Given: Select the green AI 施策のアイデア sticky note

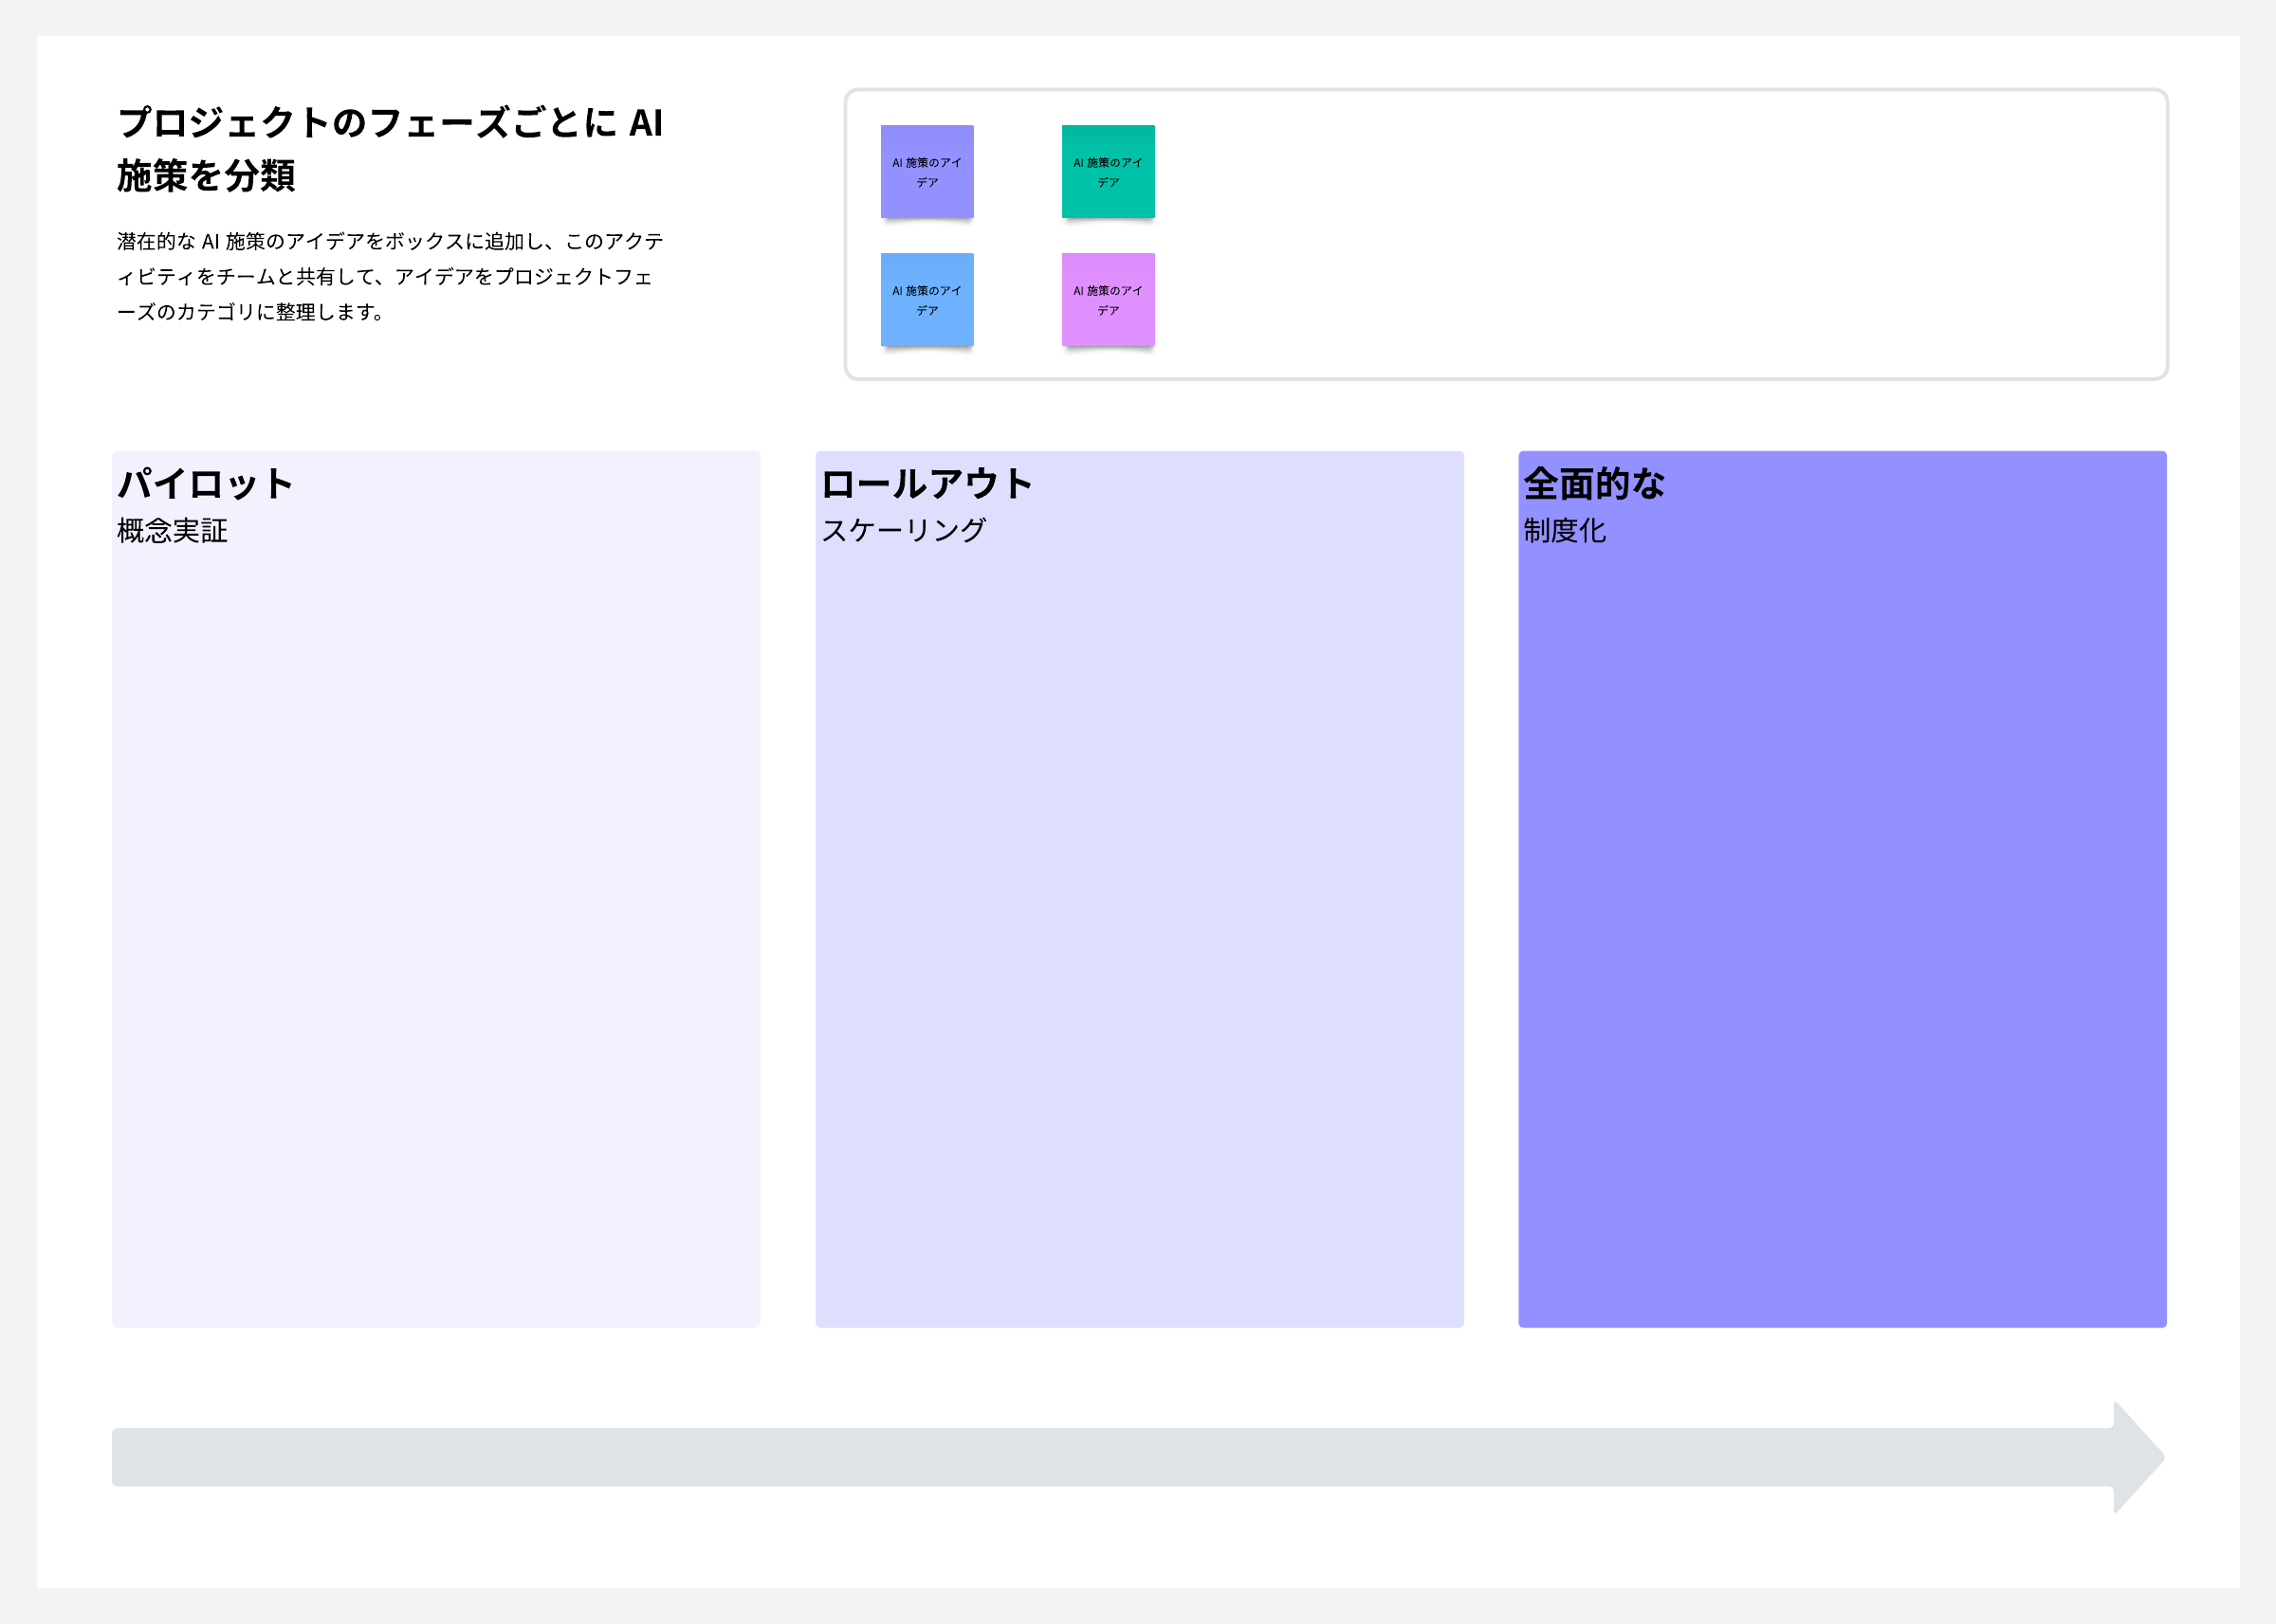Looking at the screenshot, I should [x=1107, y=171].
